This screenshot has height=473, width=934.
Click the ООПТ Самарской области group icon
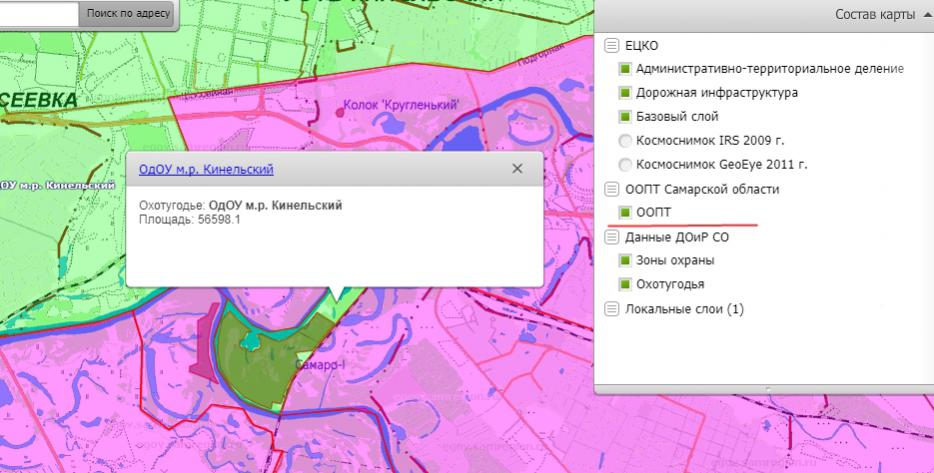coord(612,189)
